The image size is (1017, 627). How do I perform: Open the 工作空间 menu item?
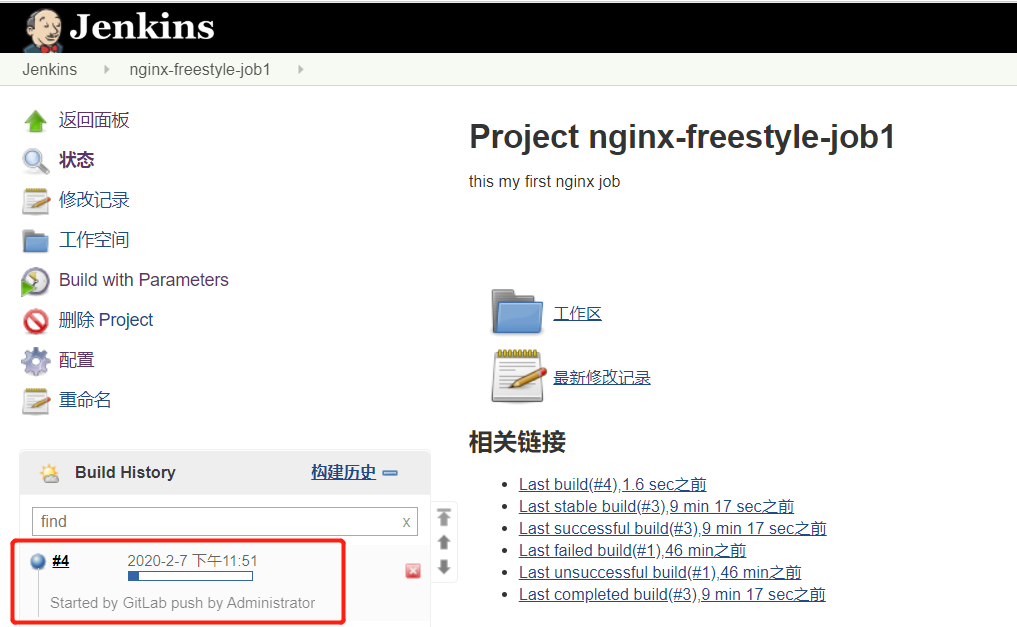[x=94, y=240]
